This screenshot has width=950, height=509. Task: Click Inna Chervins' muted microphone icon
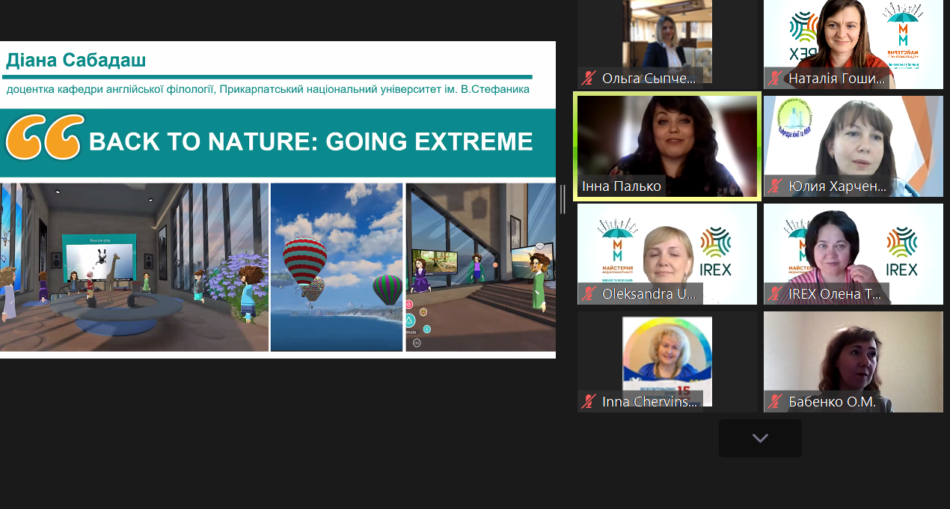click(590, 402)
